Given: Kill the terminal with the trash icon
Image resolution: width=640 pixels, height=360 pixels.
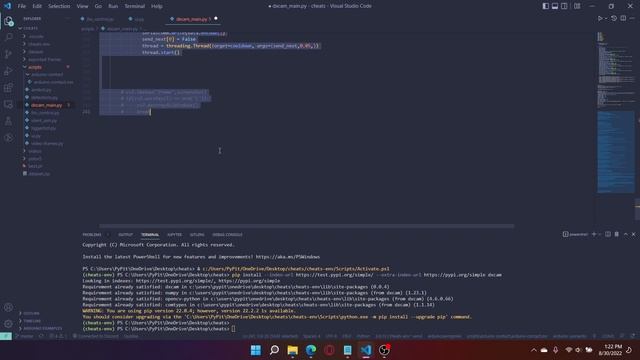Looking at the screenshot, I should click(x=617, y=234).
